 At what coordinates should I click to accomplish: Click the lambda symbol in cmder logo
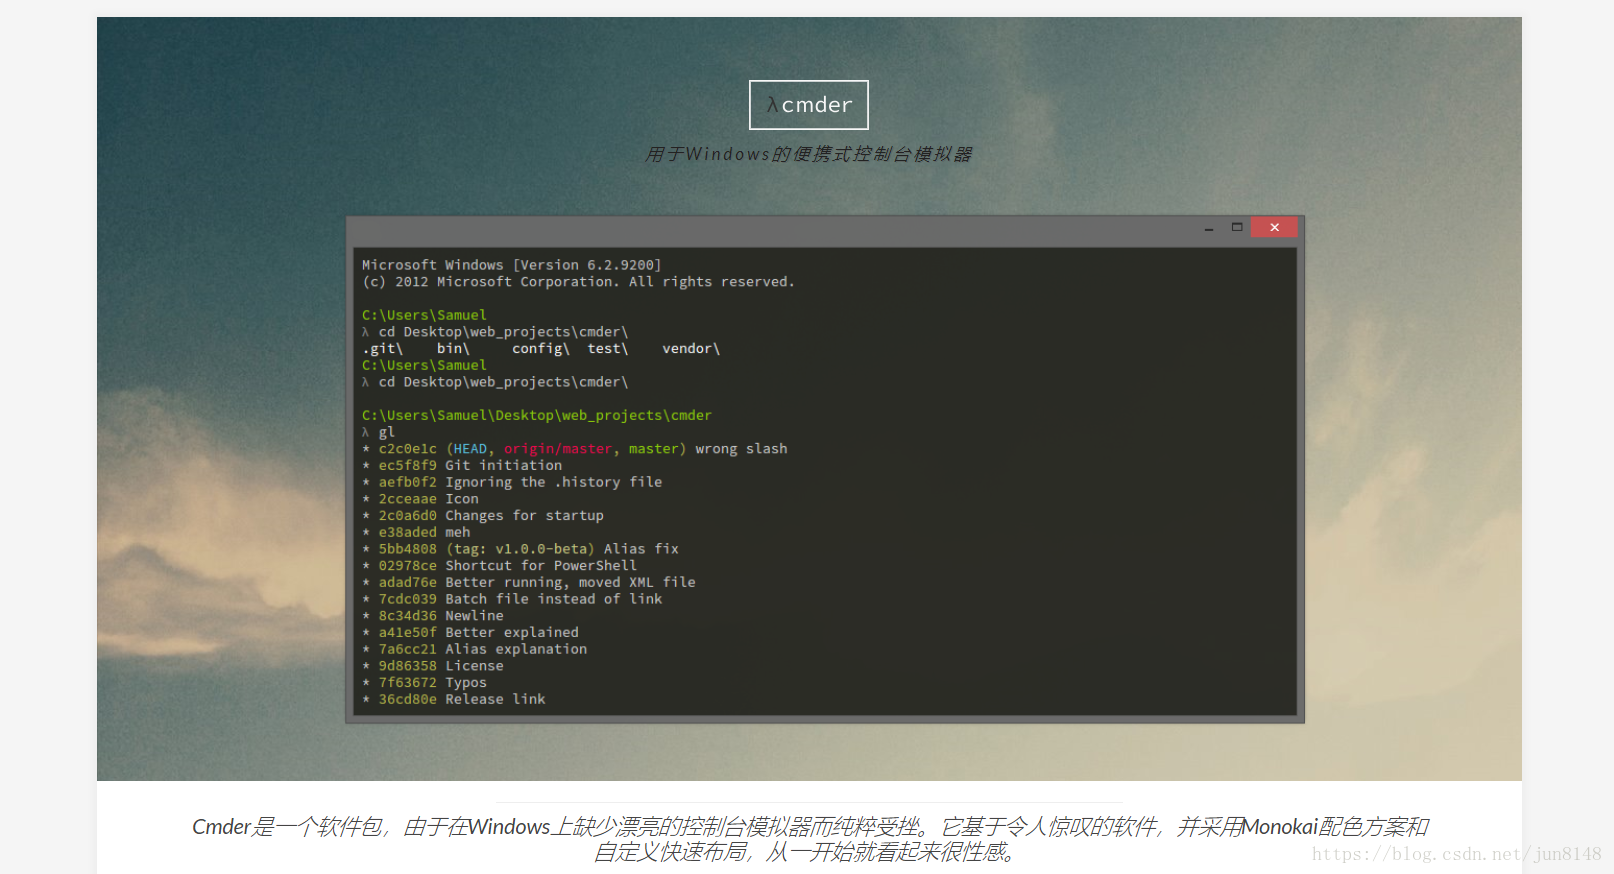[772, 104]
